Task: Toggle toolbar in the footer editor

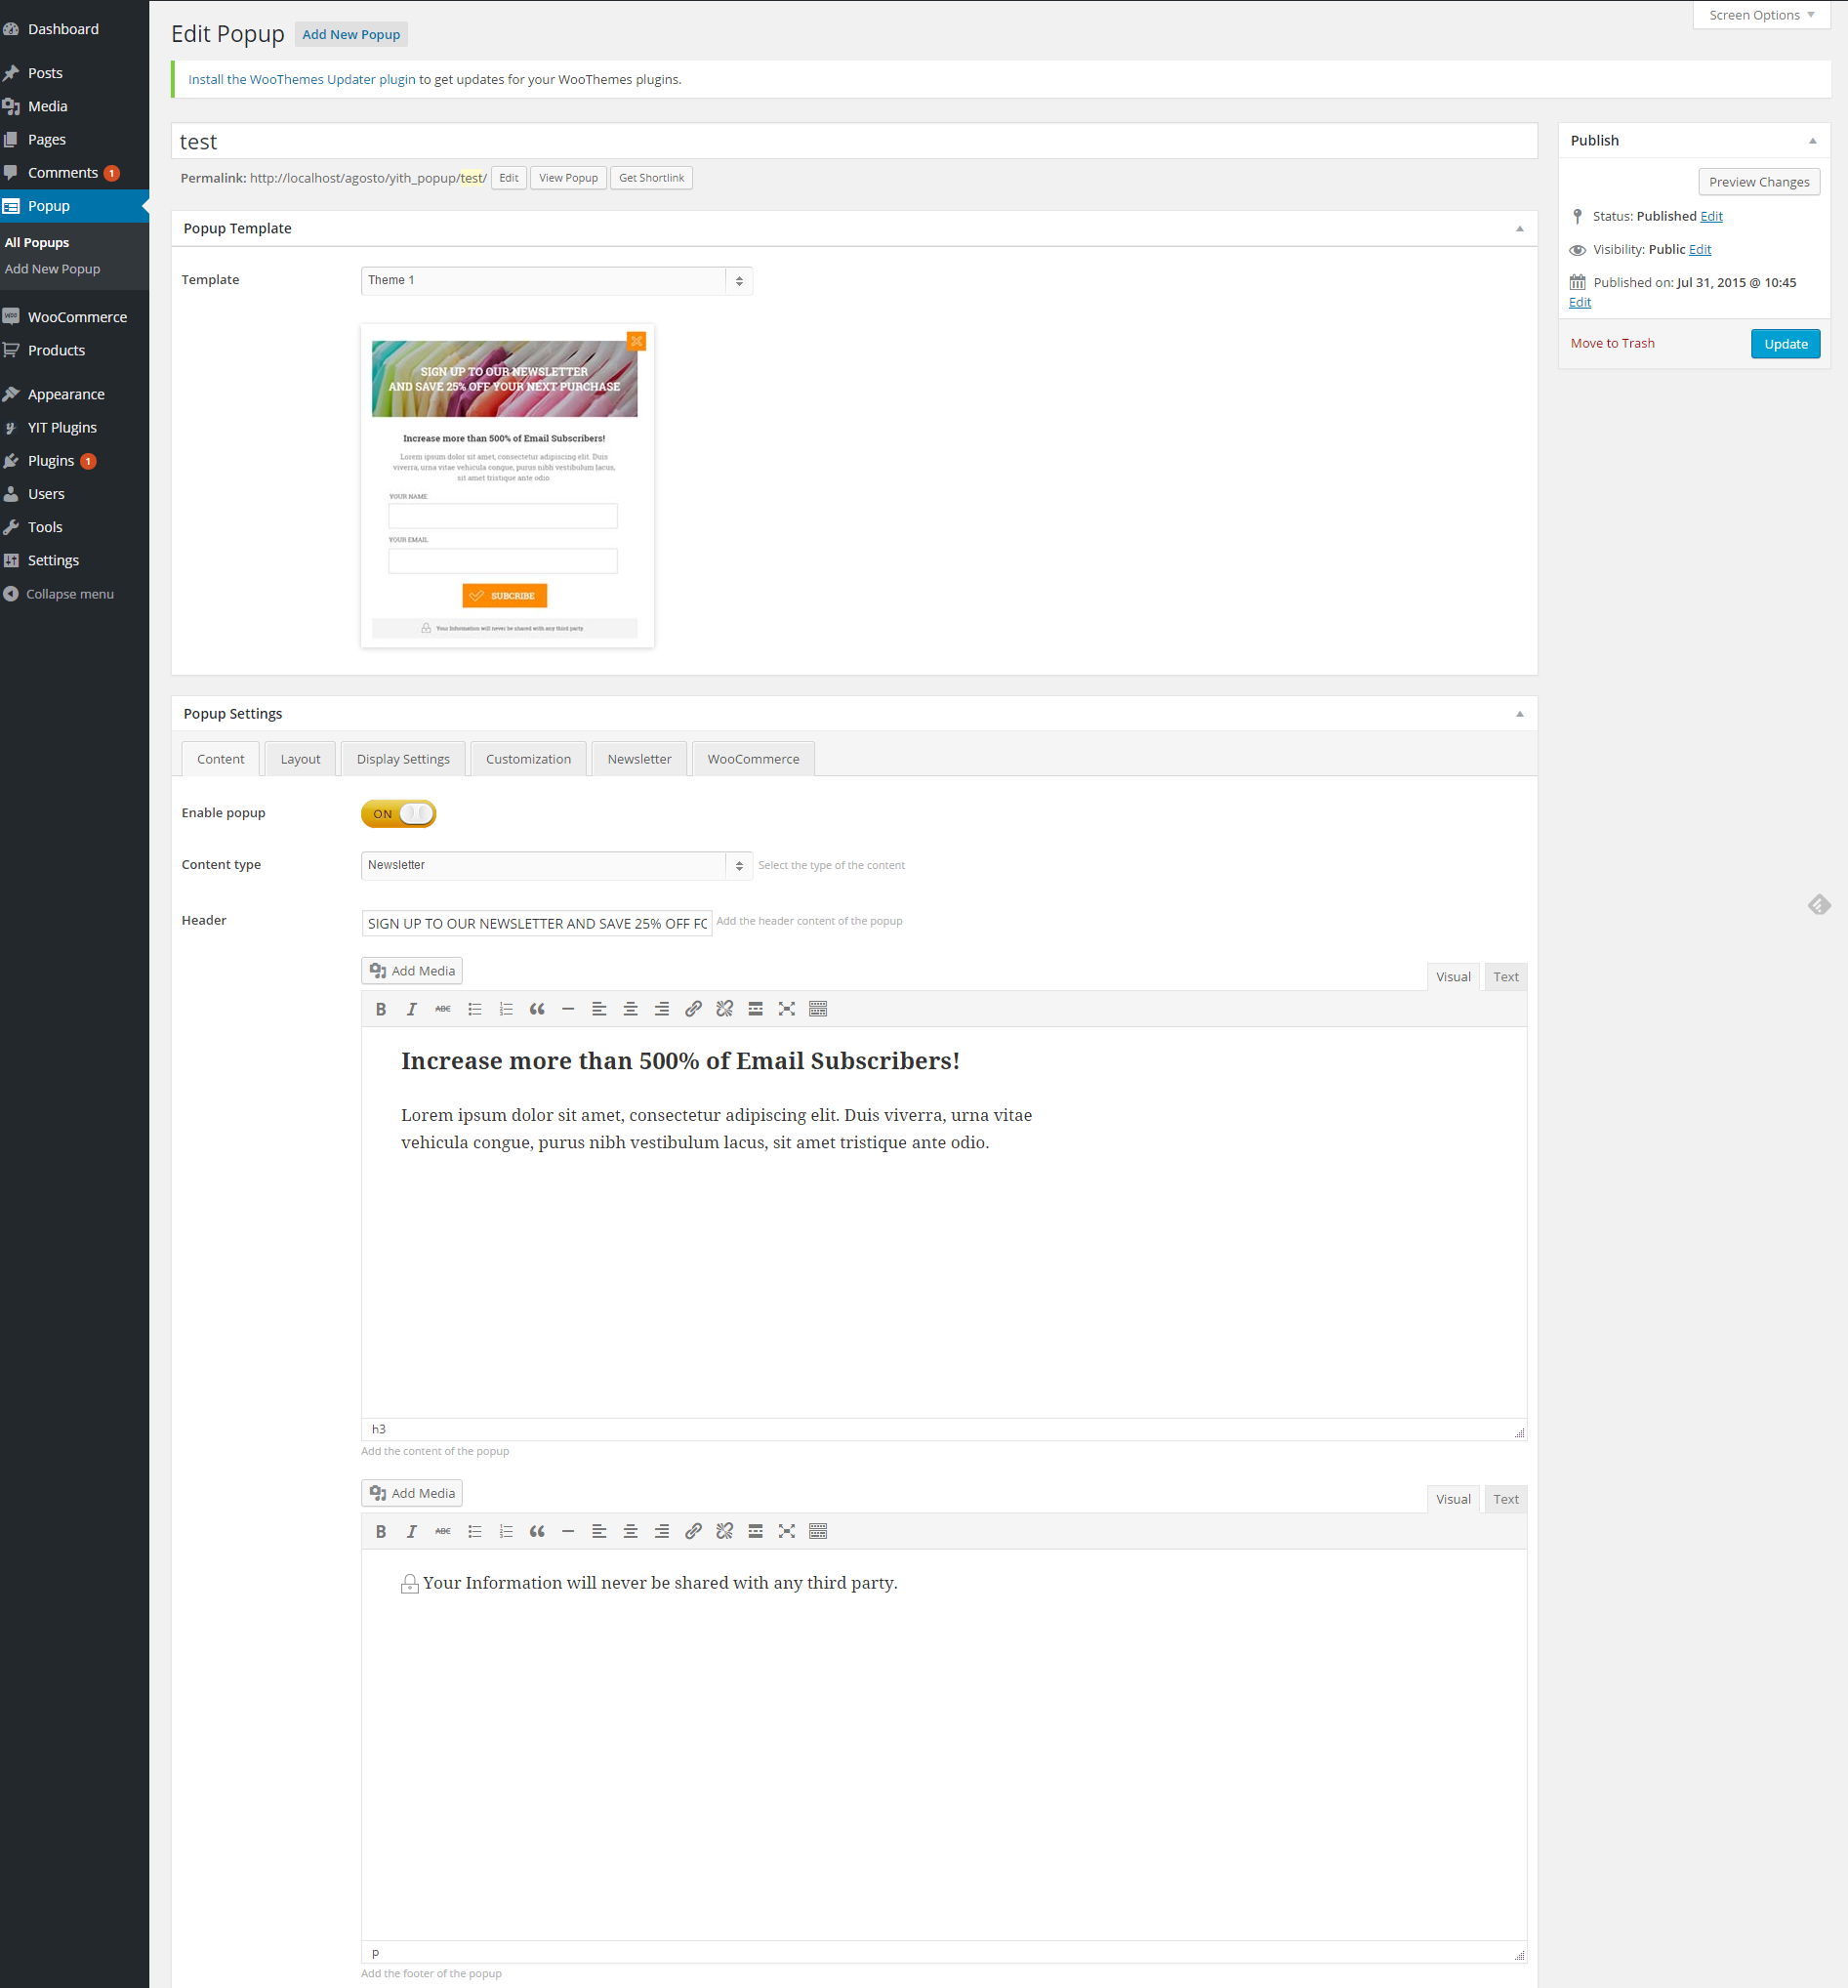Action: 818,1531
